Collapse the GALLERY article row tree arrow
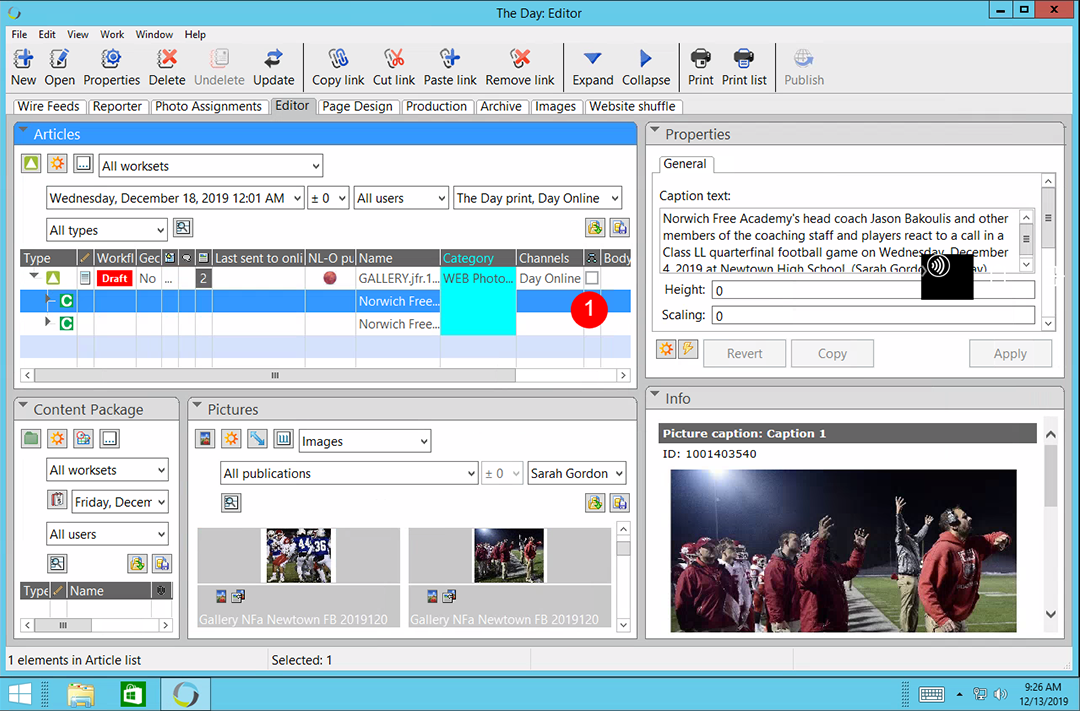 click(34, 276)
